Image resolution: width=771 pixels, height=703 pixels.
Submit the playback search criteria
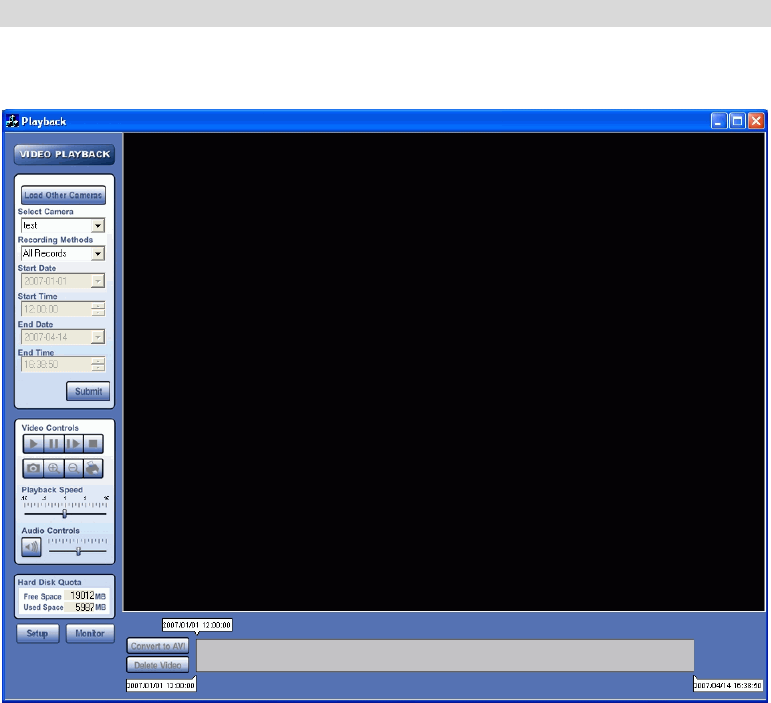click(x=88, y=391)
